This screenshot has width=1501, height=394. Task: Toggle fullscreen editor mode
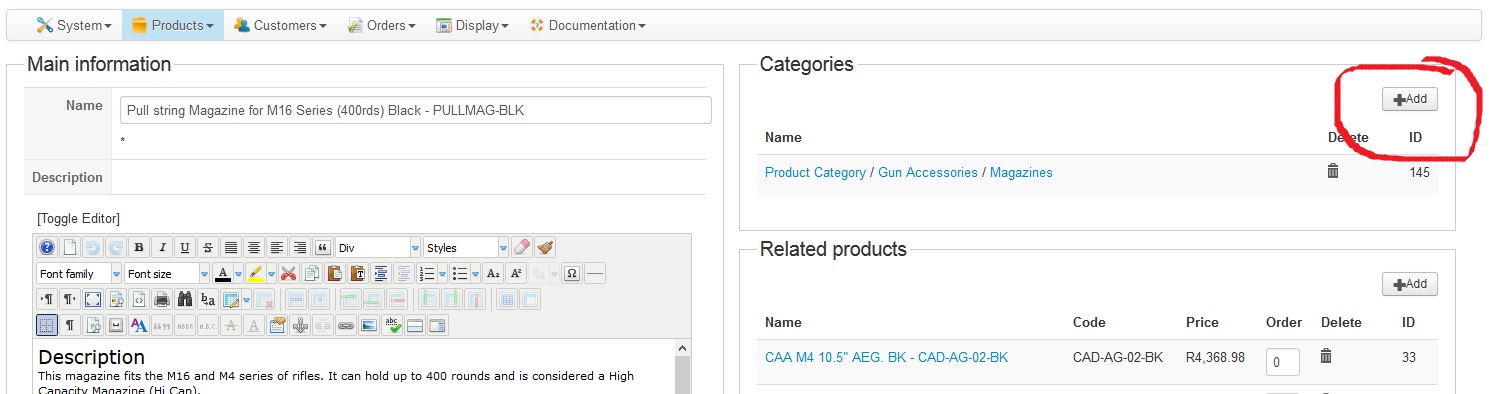click(93, 299)
